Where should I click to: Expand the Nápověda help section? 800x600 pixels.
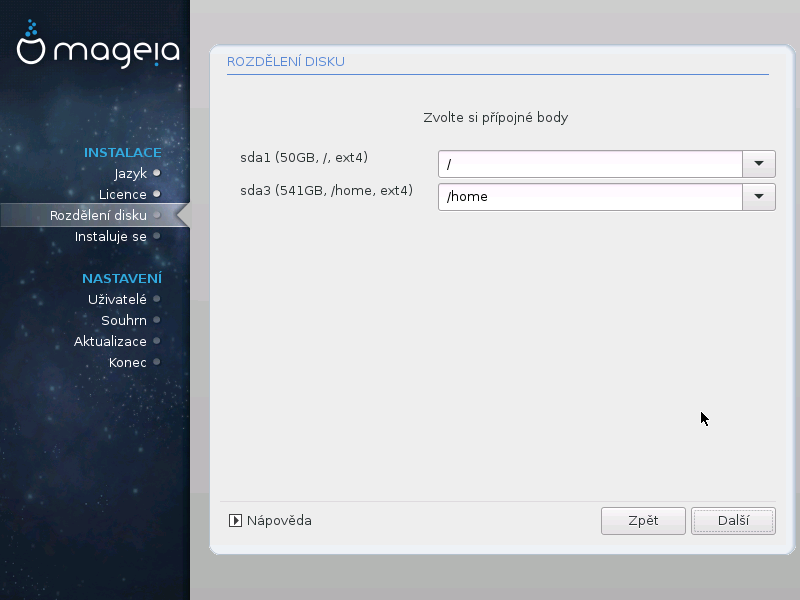tap(270, 520)
